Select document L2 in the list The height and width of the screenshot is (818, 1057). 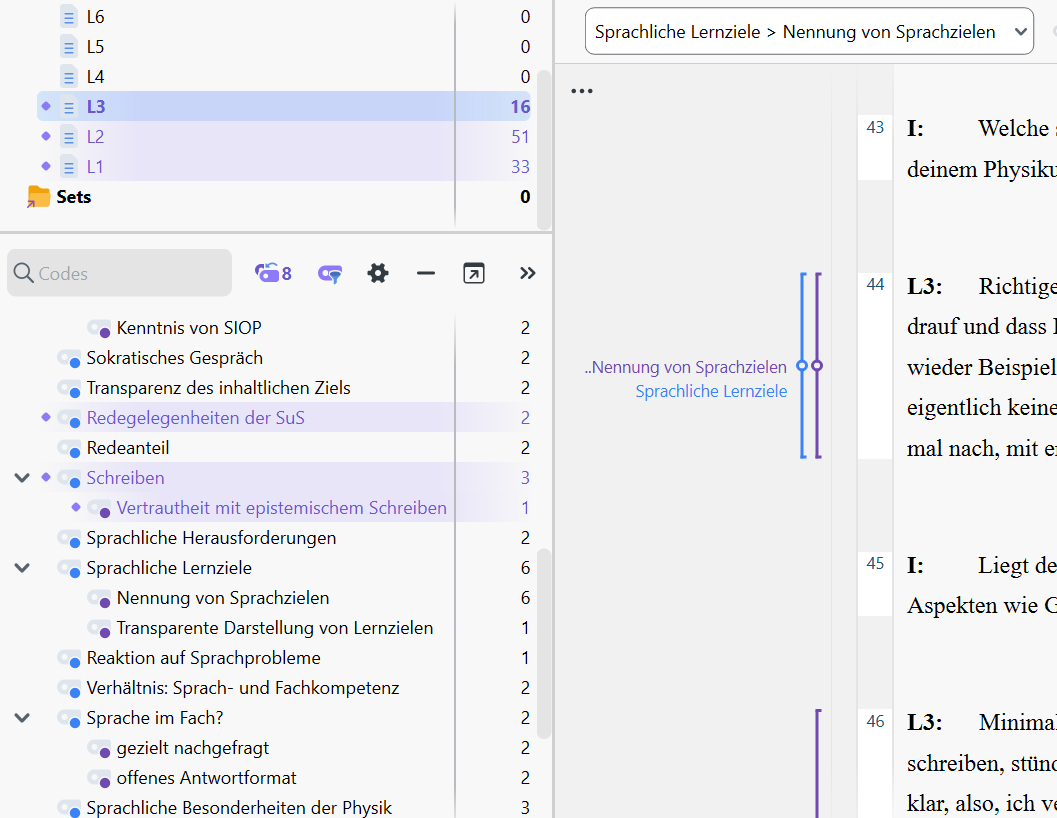pos(284,137)
